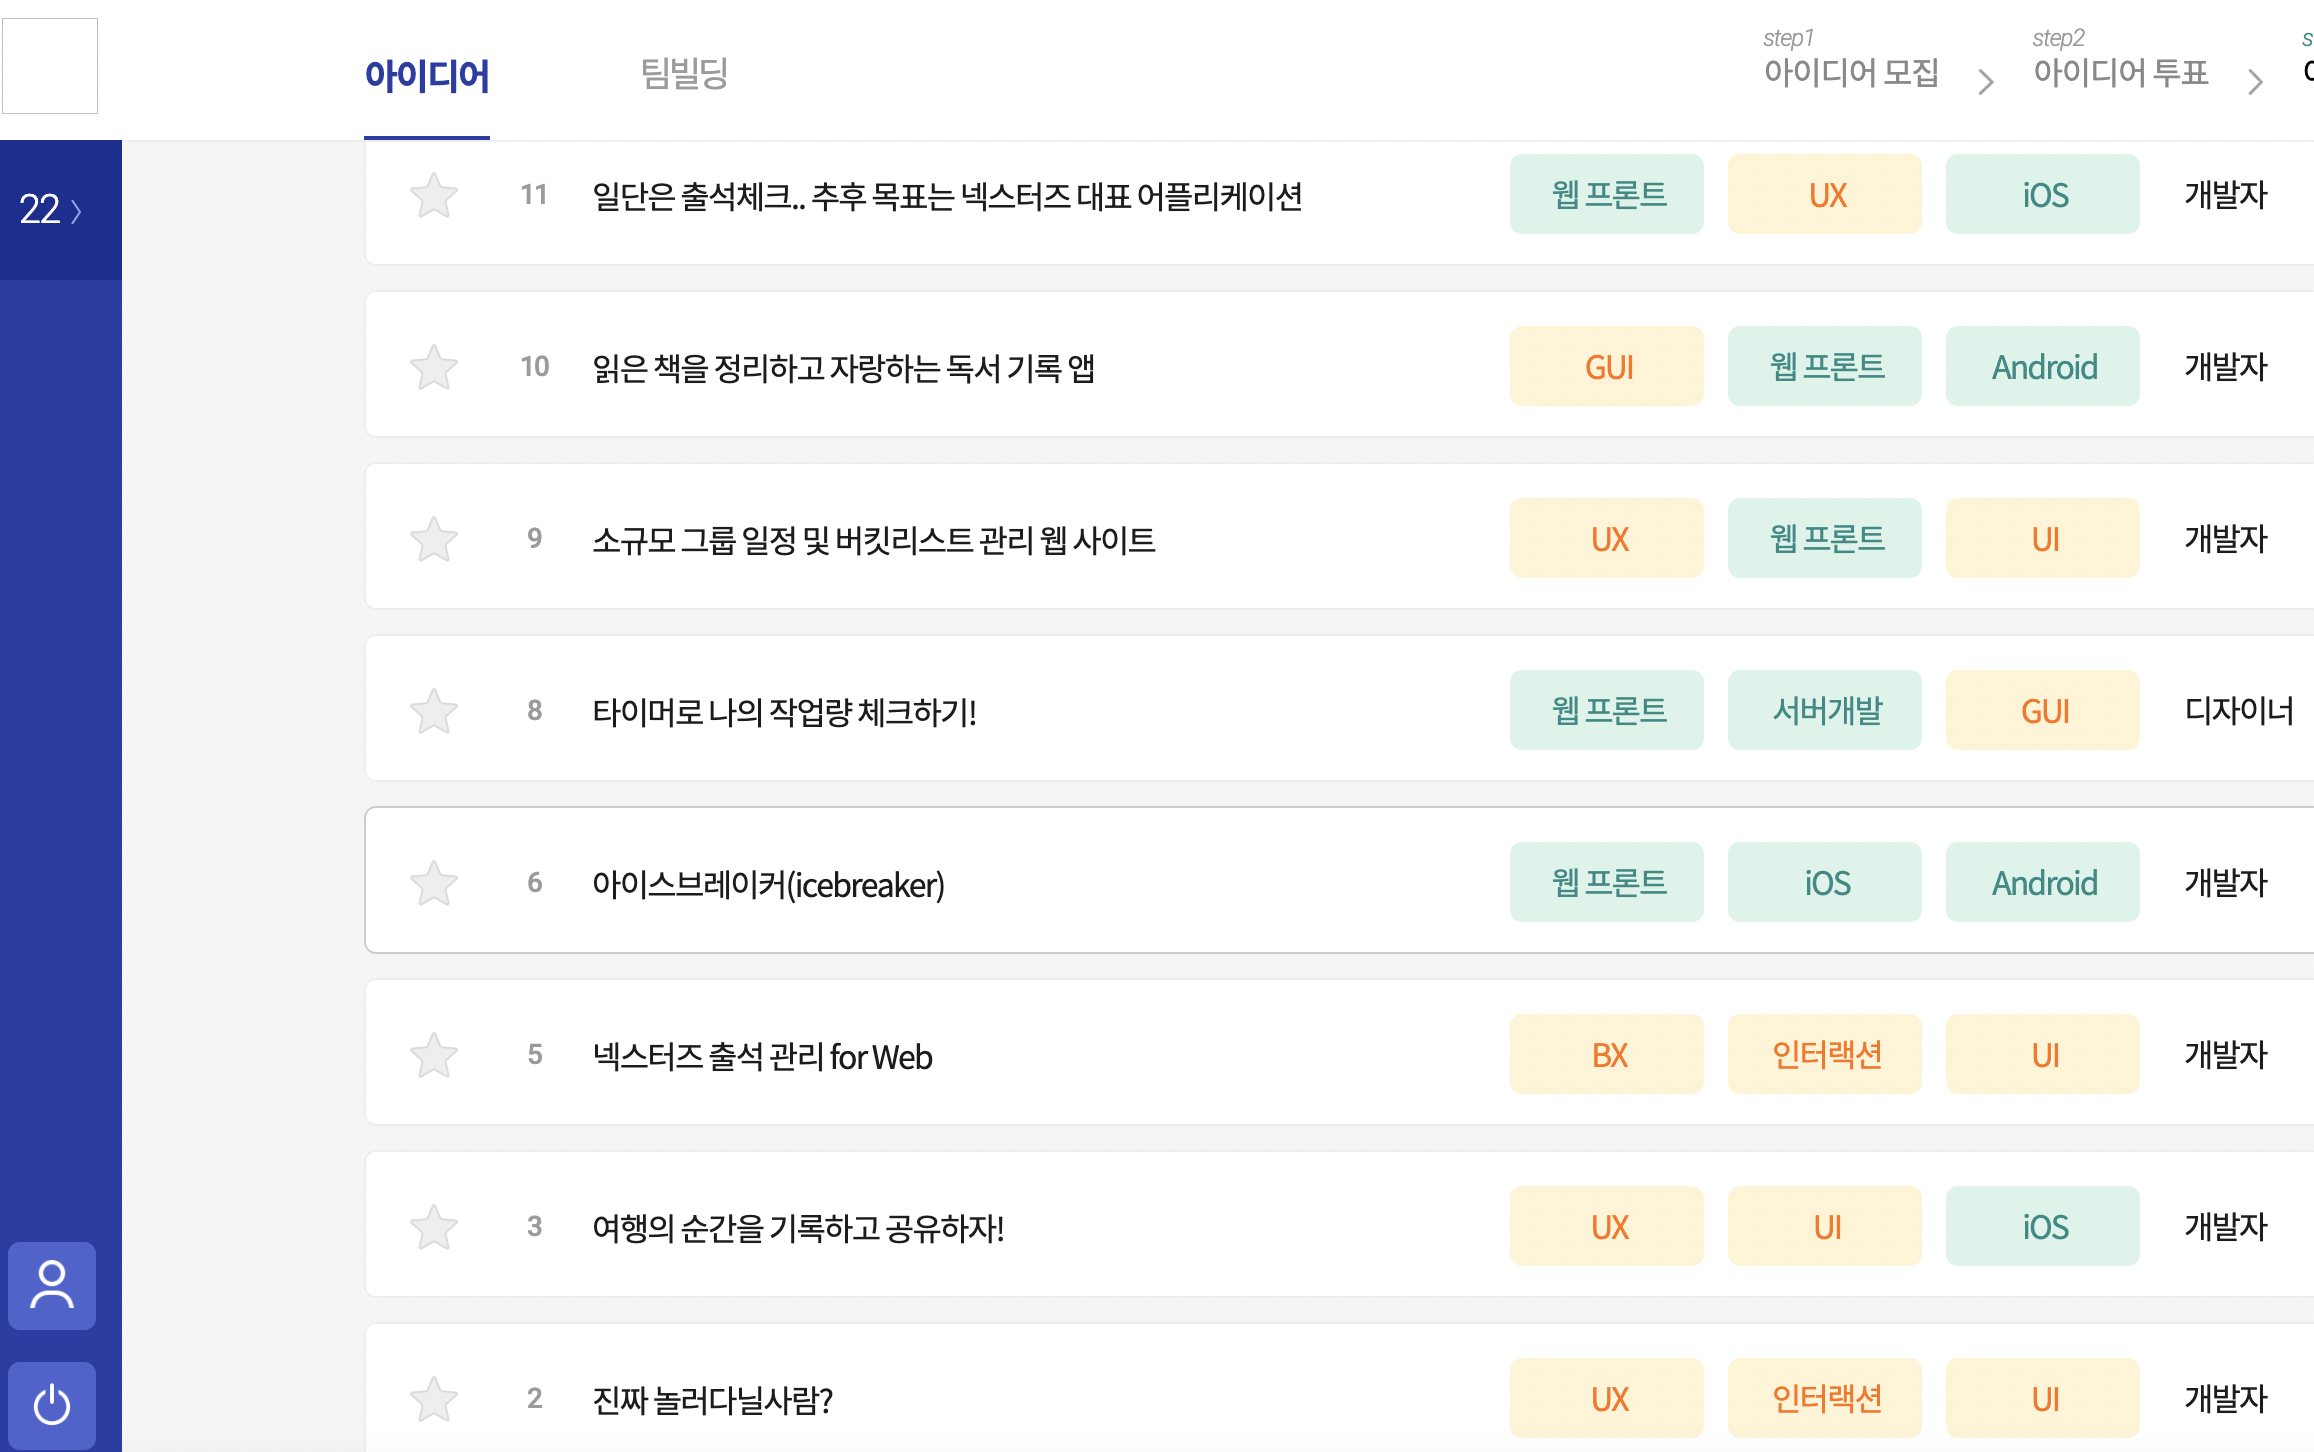Click the power logout icon
Viewport: 2314px width, 1452px height.
pos(52,1405)
